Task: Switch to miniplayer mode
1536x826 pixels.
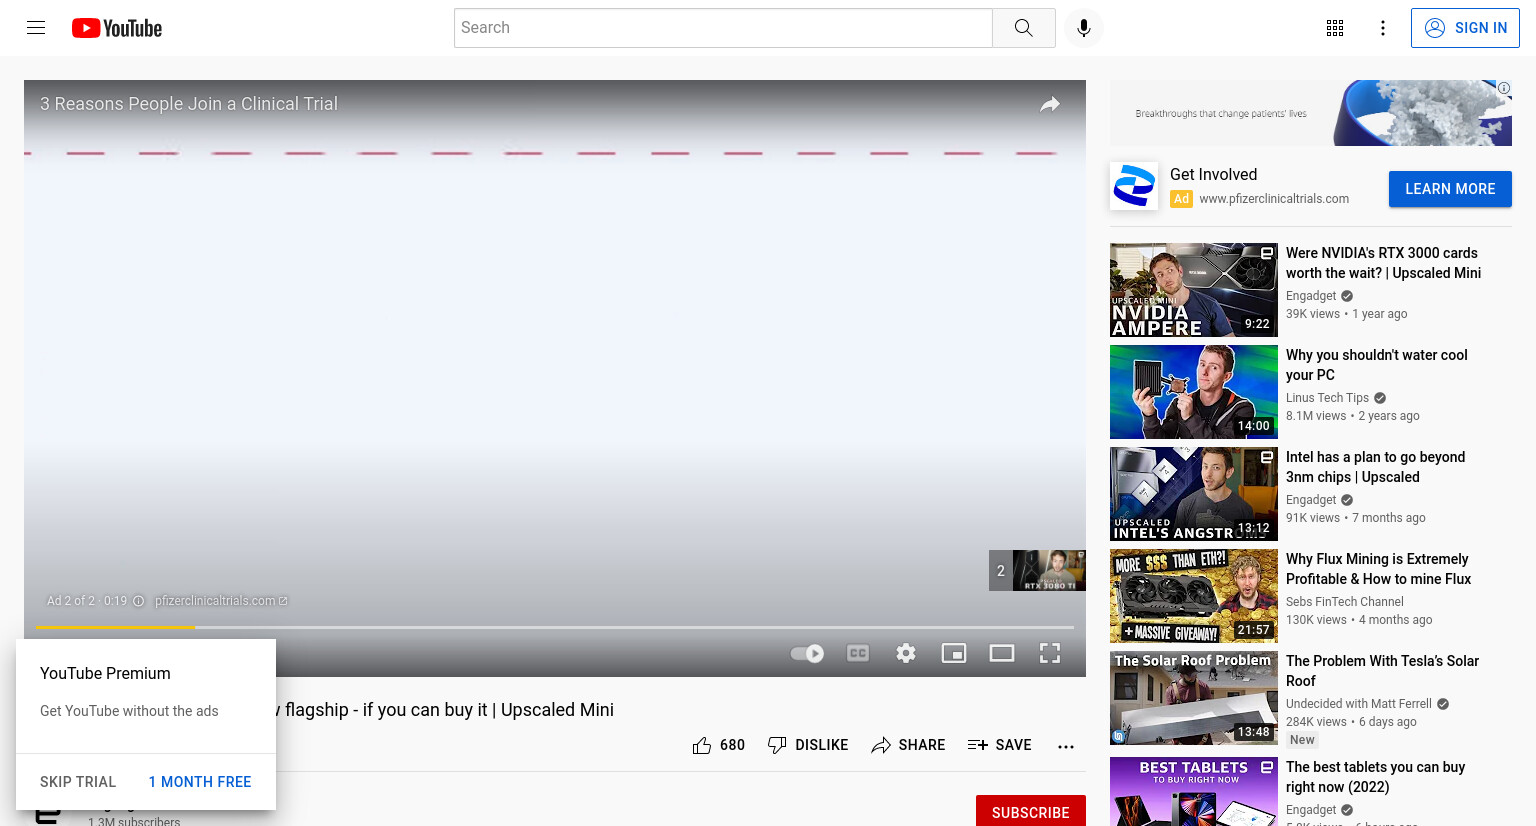Action: point(954,653)
